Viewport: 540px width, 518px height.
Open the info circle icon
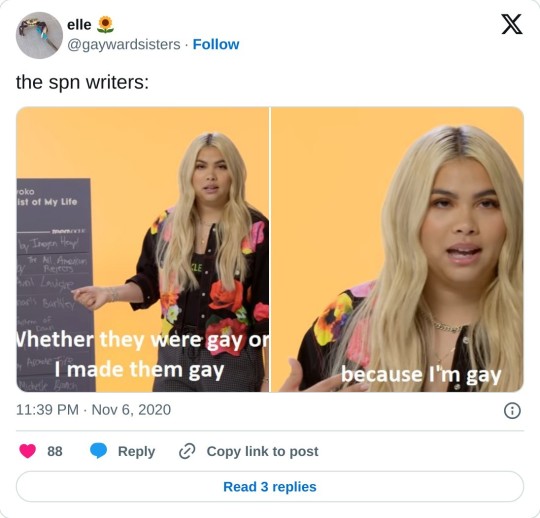[x=512, y=411]
